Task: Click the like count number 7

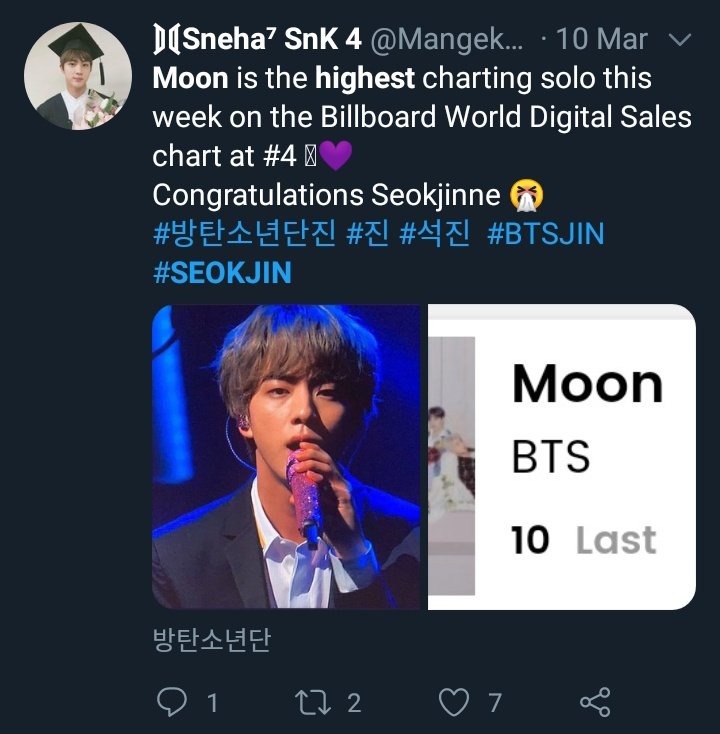Action: pos(494,702)
